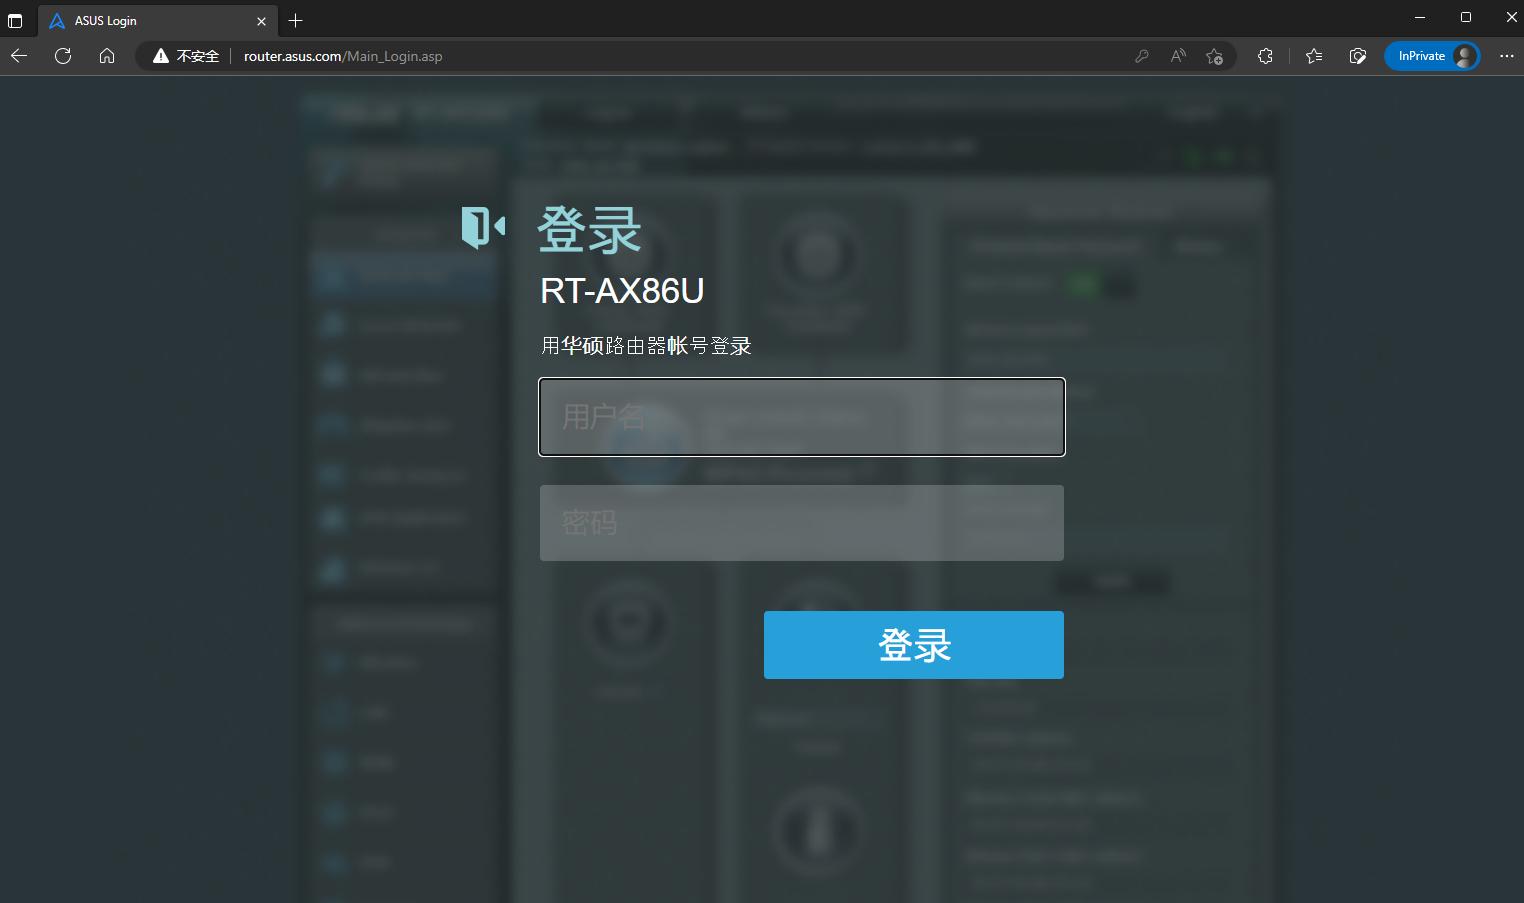1524x903 pixels.
Task: Click the RT-AX86U model name text
Action: click(x=622, y=291)
